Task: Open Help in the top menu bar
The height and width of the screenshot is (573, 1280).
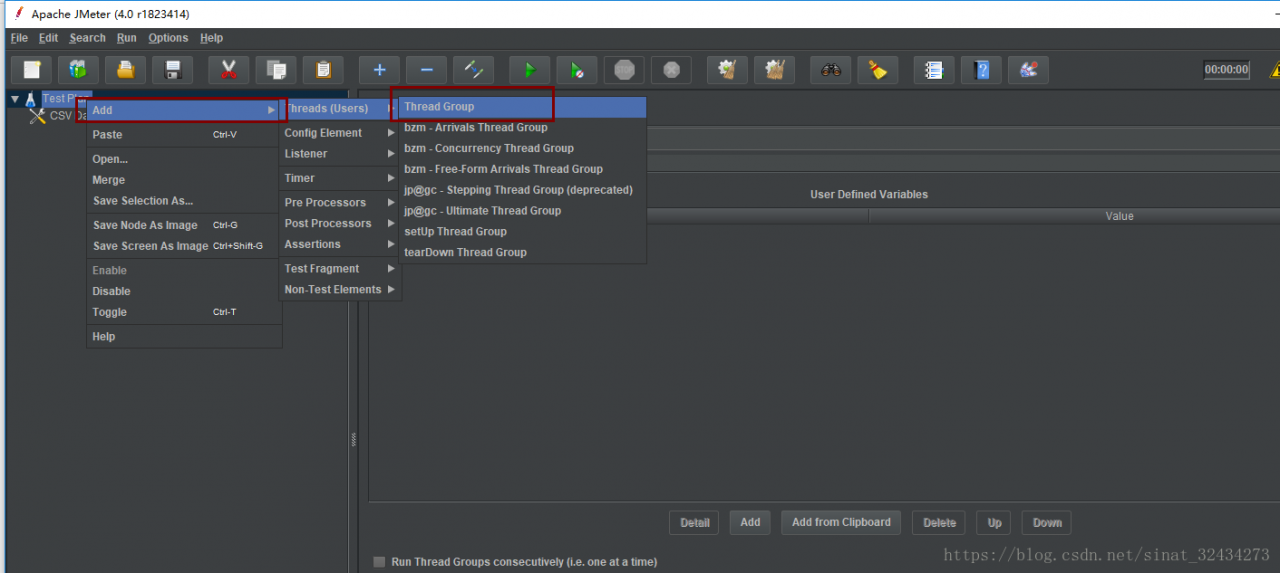Action: pyautogui.click(x=211, y=38)
